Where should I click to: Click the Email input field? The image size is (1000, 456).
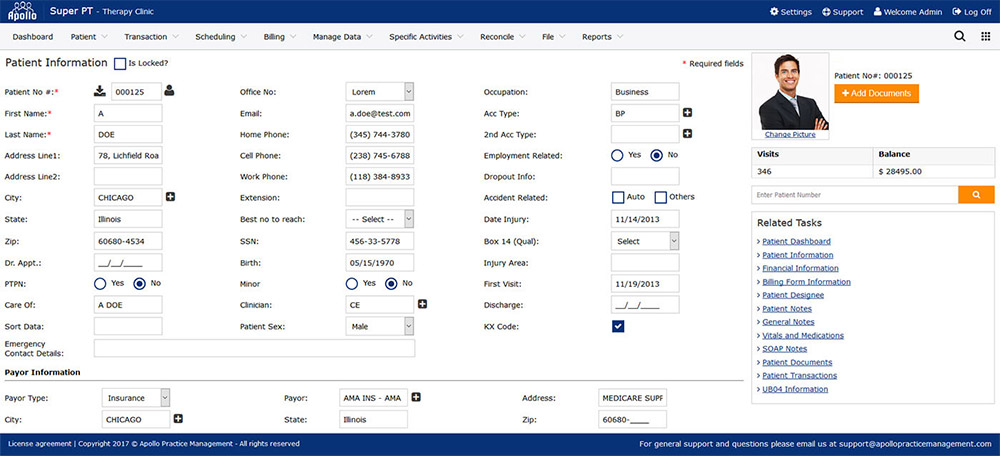(x=380, y=113)
